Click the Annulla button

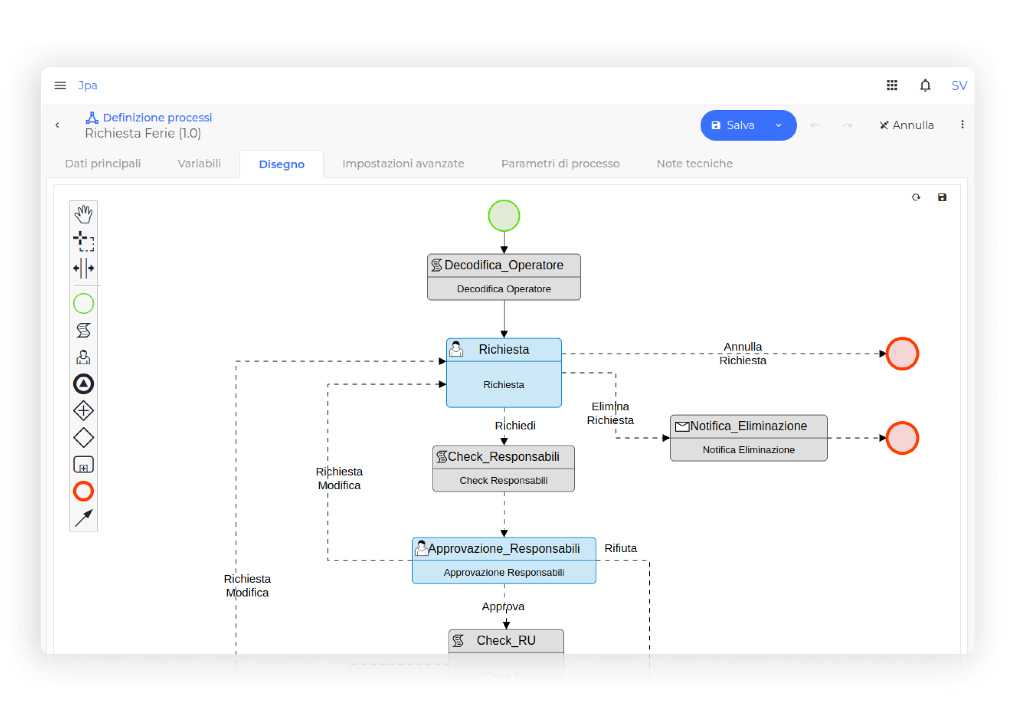coord(906,125)
